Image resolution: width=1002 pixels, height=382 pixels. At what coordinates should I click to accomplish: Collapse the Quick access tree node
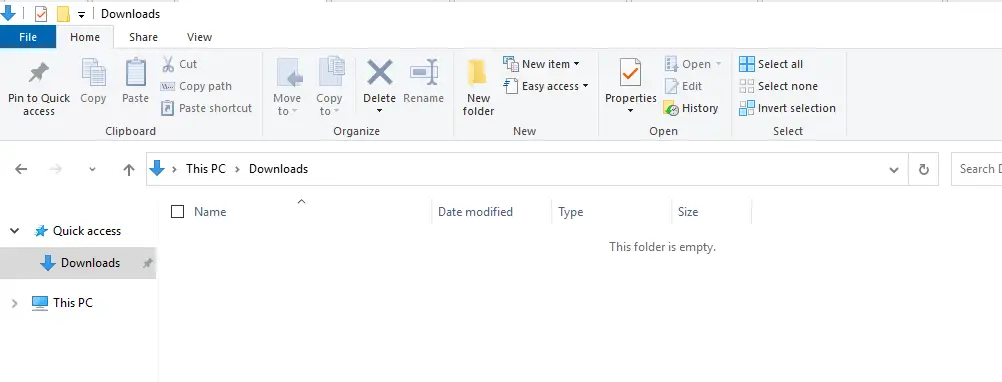coord(15,231)
